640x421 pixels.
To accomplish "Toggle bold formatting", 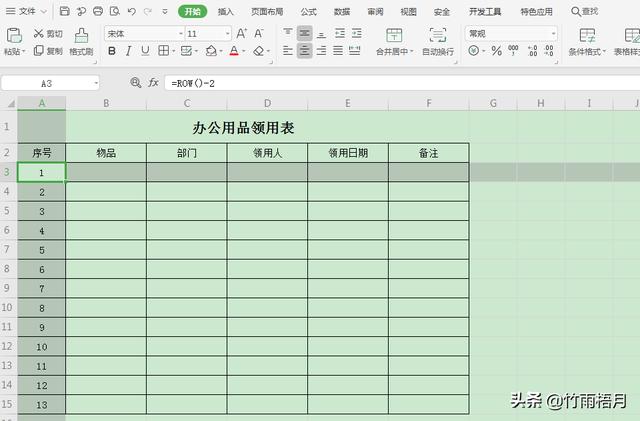I will coord(112,51).
